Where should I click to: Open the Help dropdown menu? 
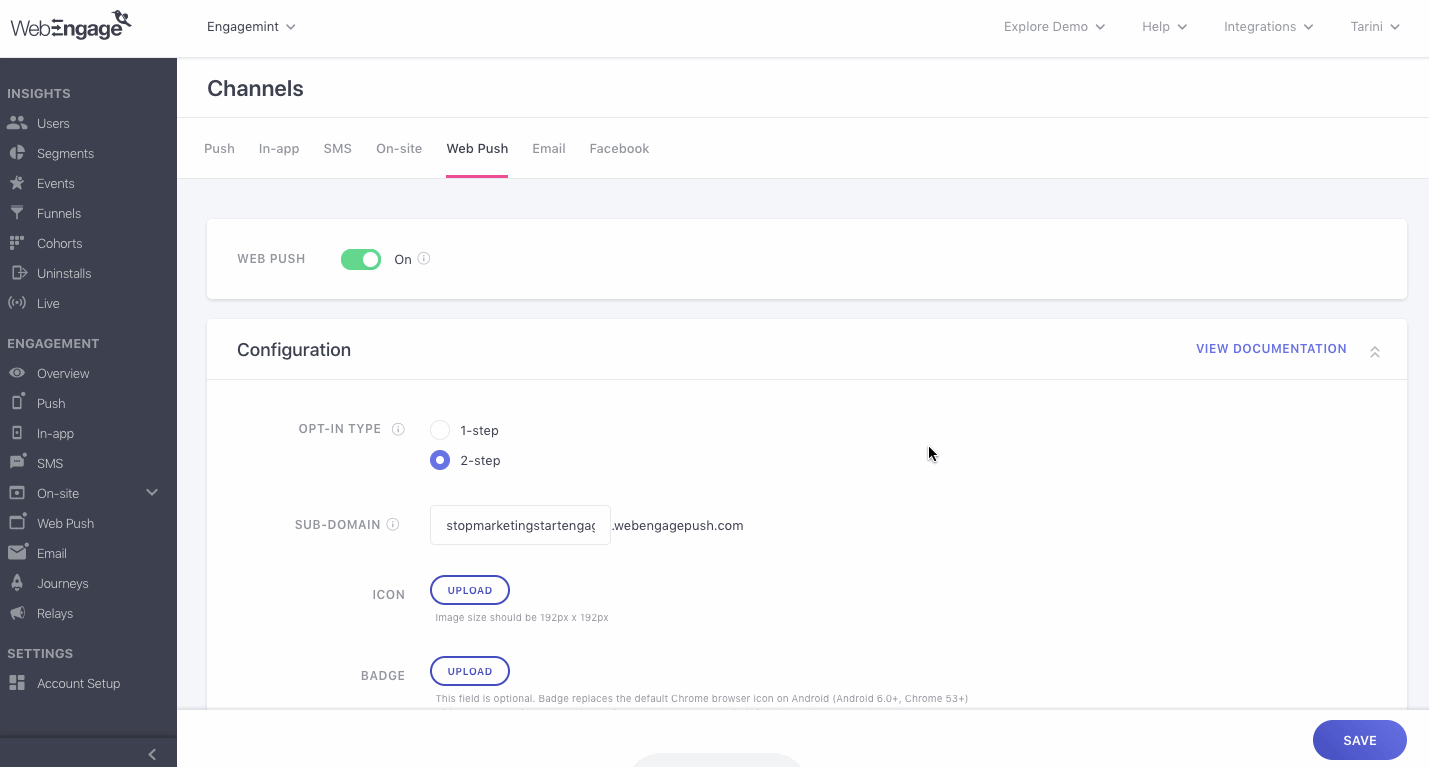click(x=1164, y=27)
